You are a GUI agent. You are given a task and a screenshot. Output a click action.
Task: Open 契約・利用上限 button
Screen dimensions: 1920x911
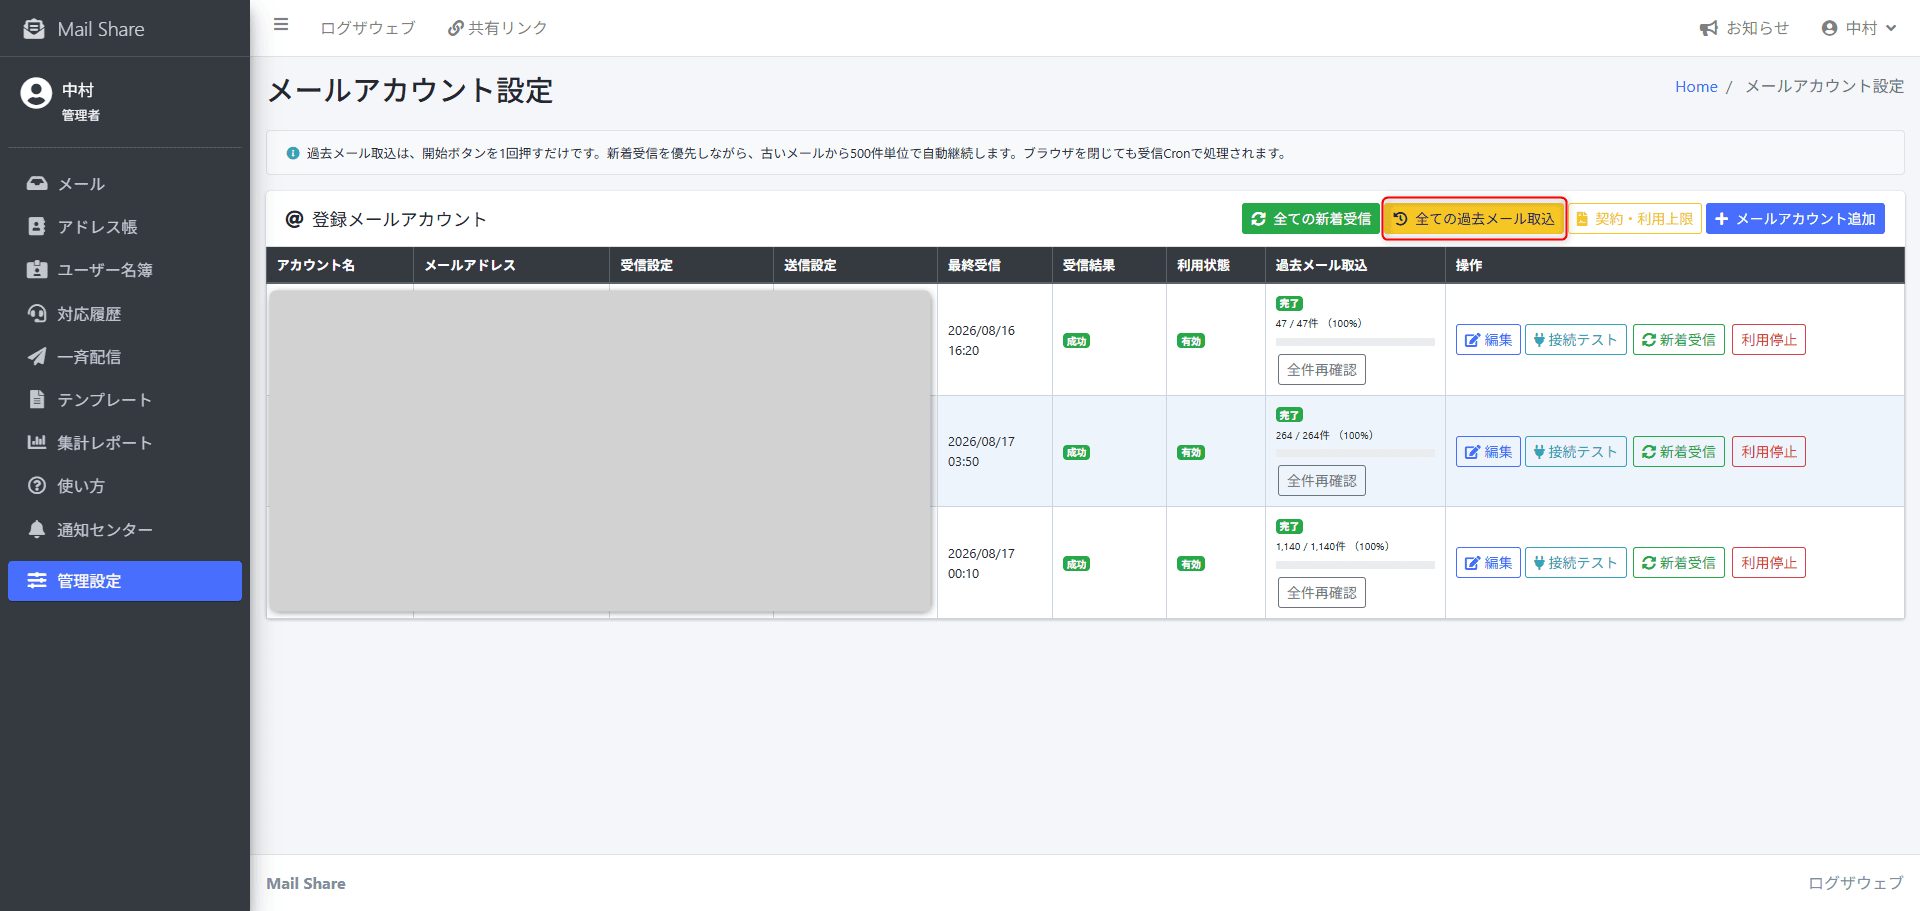[x=1635, y=219]
